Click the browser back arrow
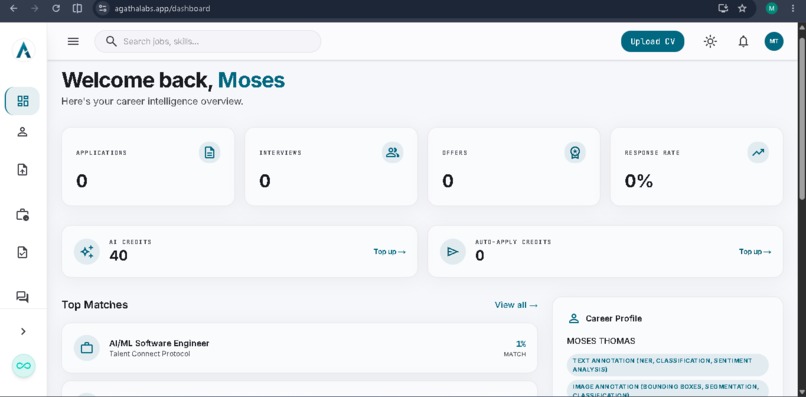Image resolution: width=806 pixels, height=397 pixels. [x=14, y=8]
